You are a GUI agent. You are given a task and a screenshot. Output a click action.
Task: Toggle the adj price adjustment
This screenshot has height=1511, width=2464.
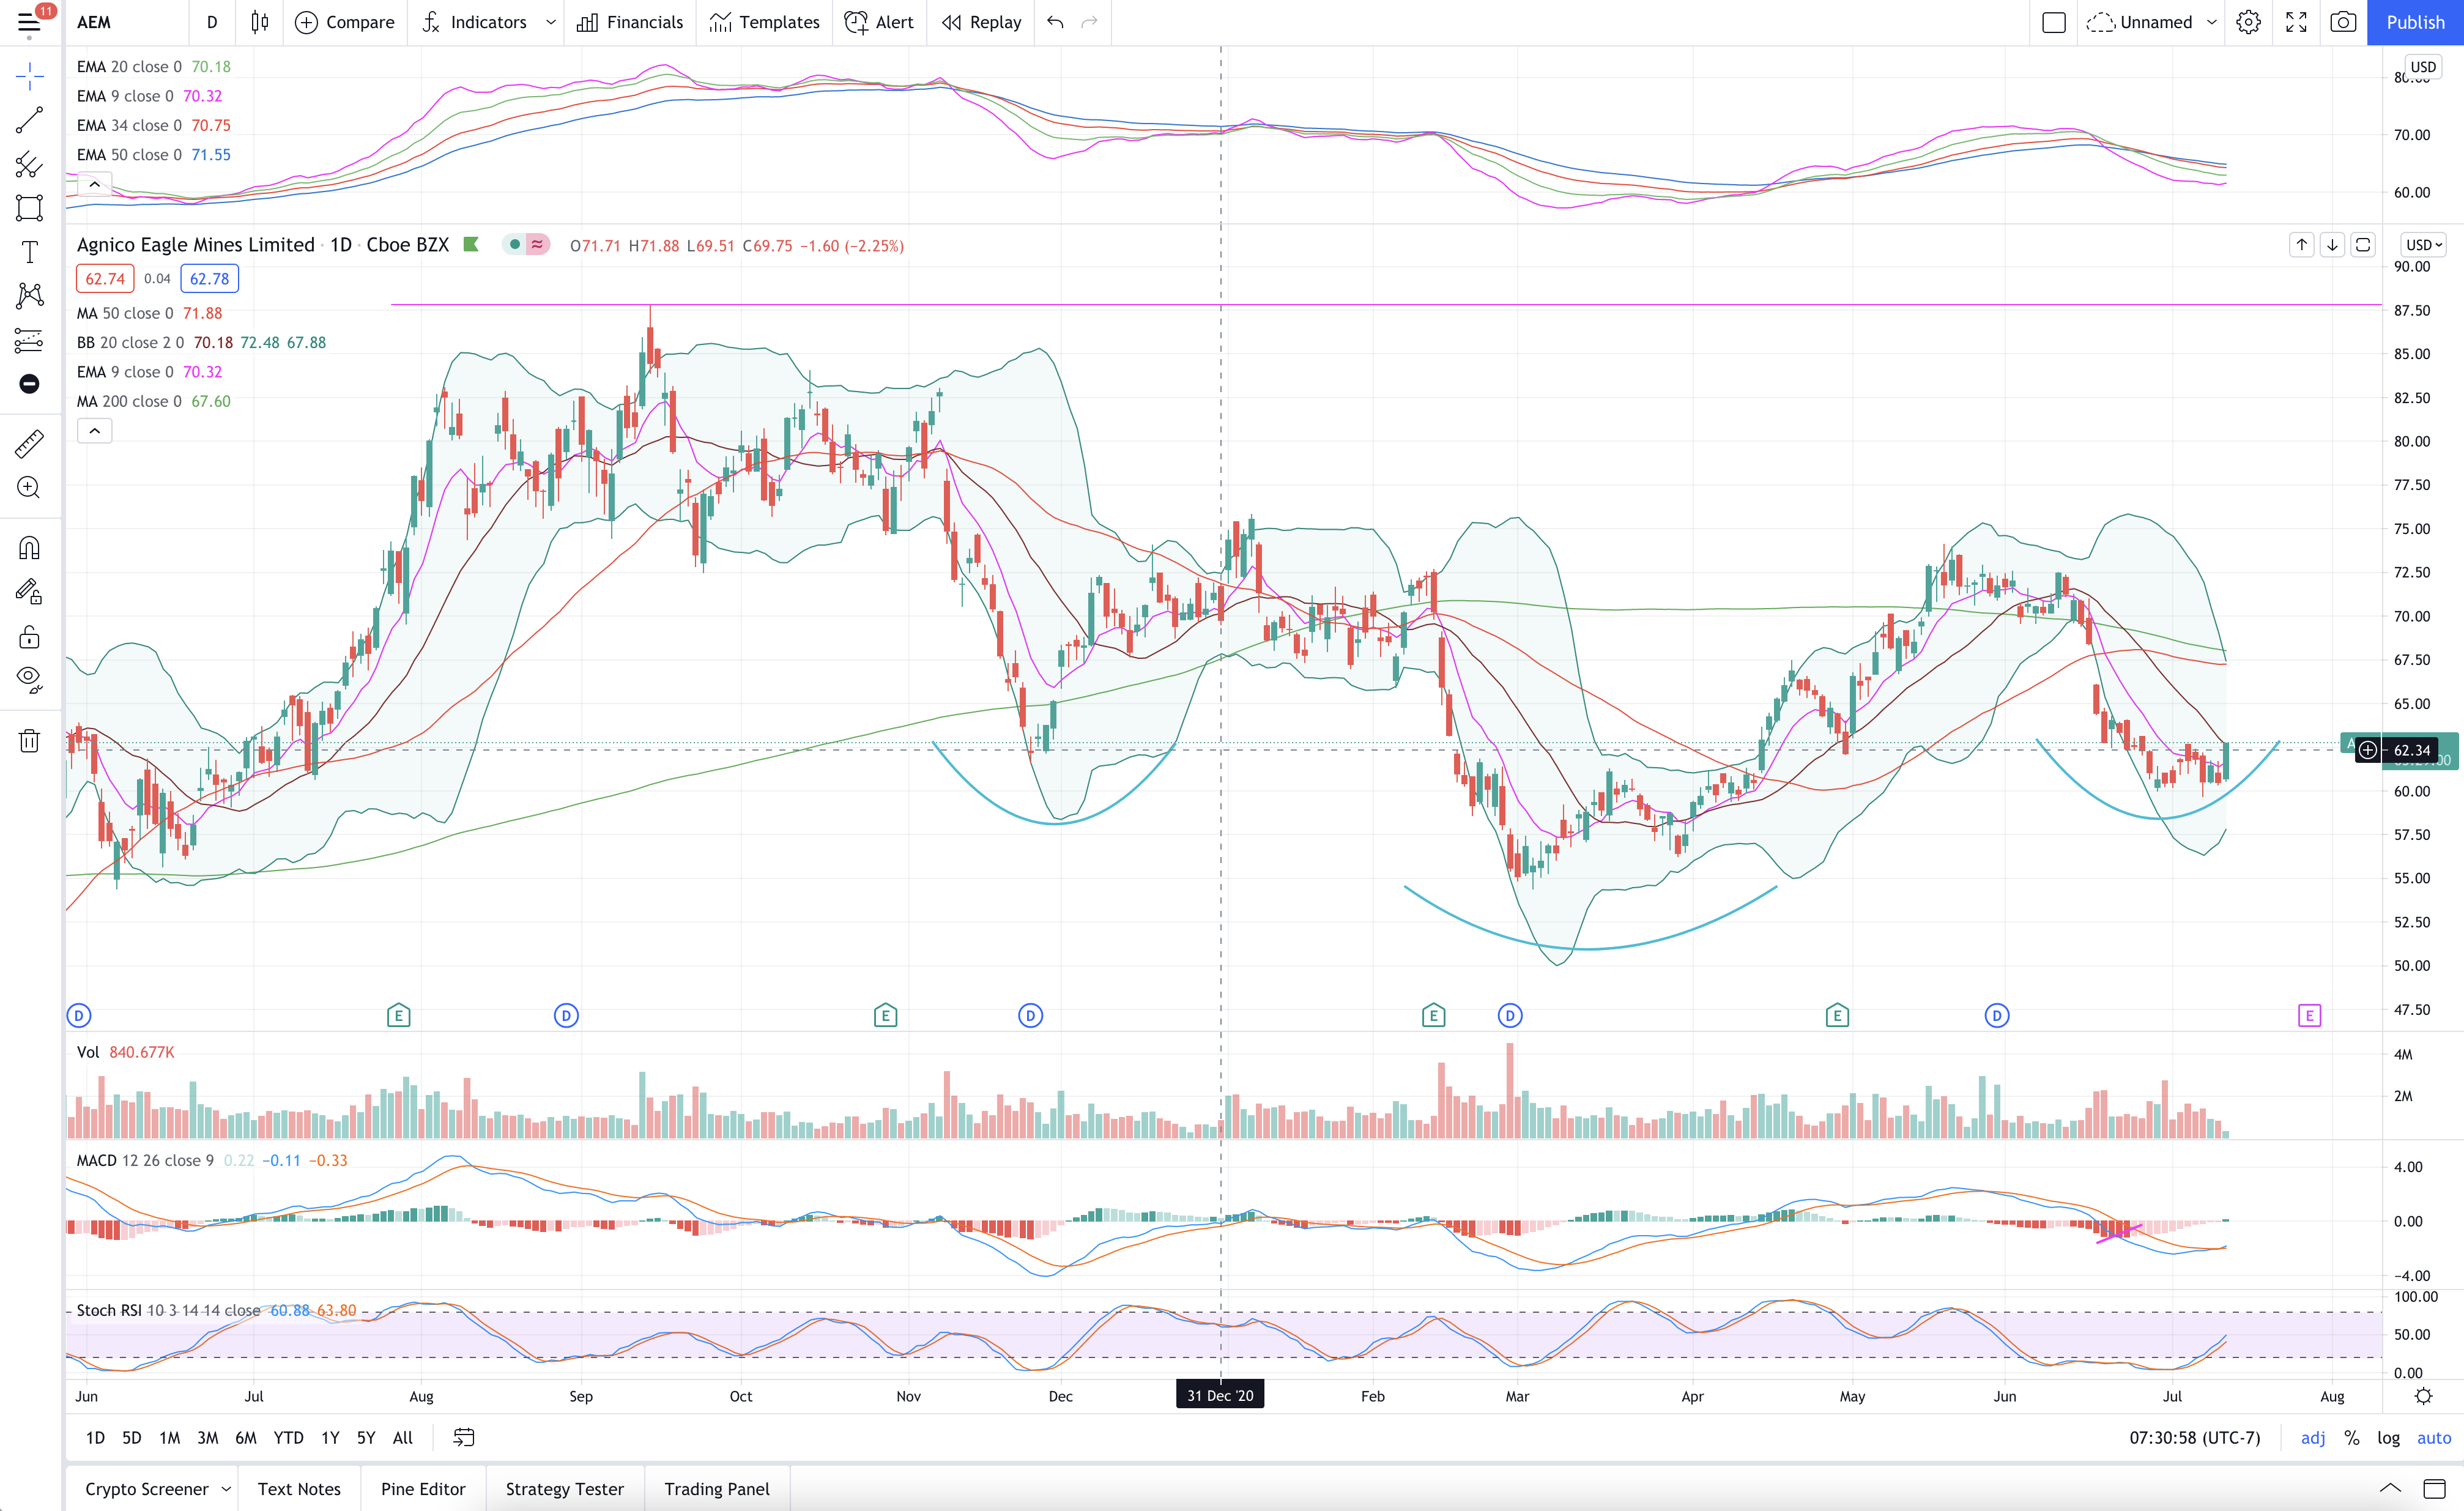point(2312,1437)
